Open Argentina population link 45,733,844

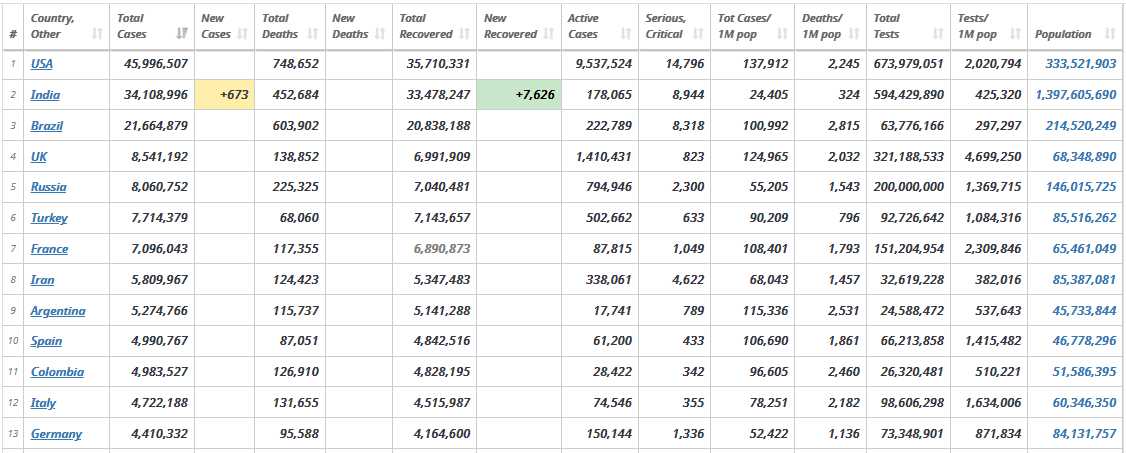pyautogui.click(x=1084, y=311)
